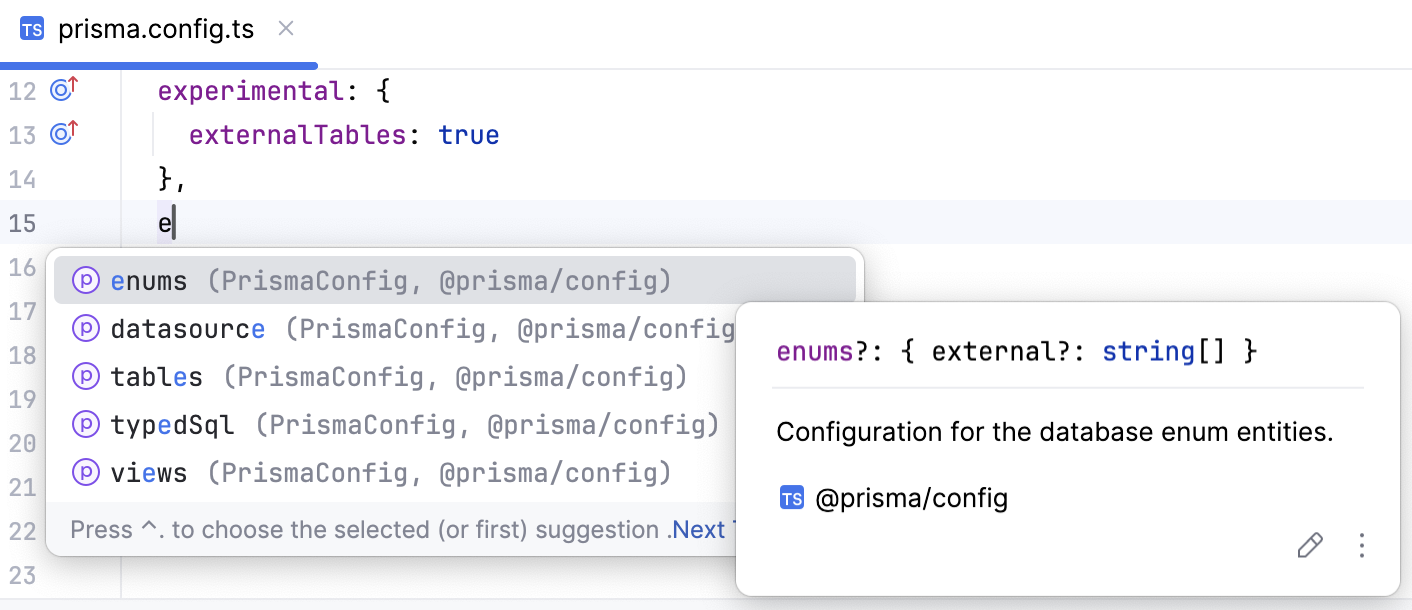Click the property icon beside views suggestion
Screen dimensions: 1412x610
click(x=86, y=471)
